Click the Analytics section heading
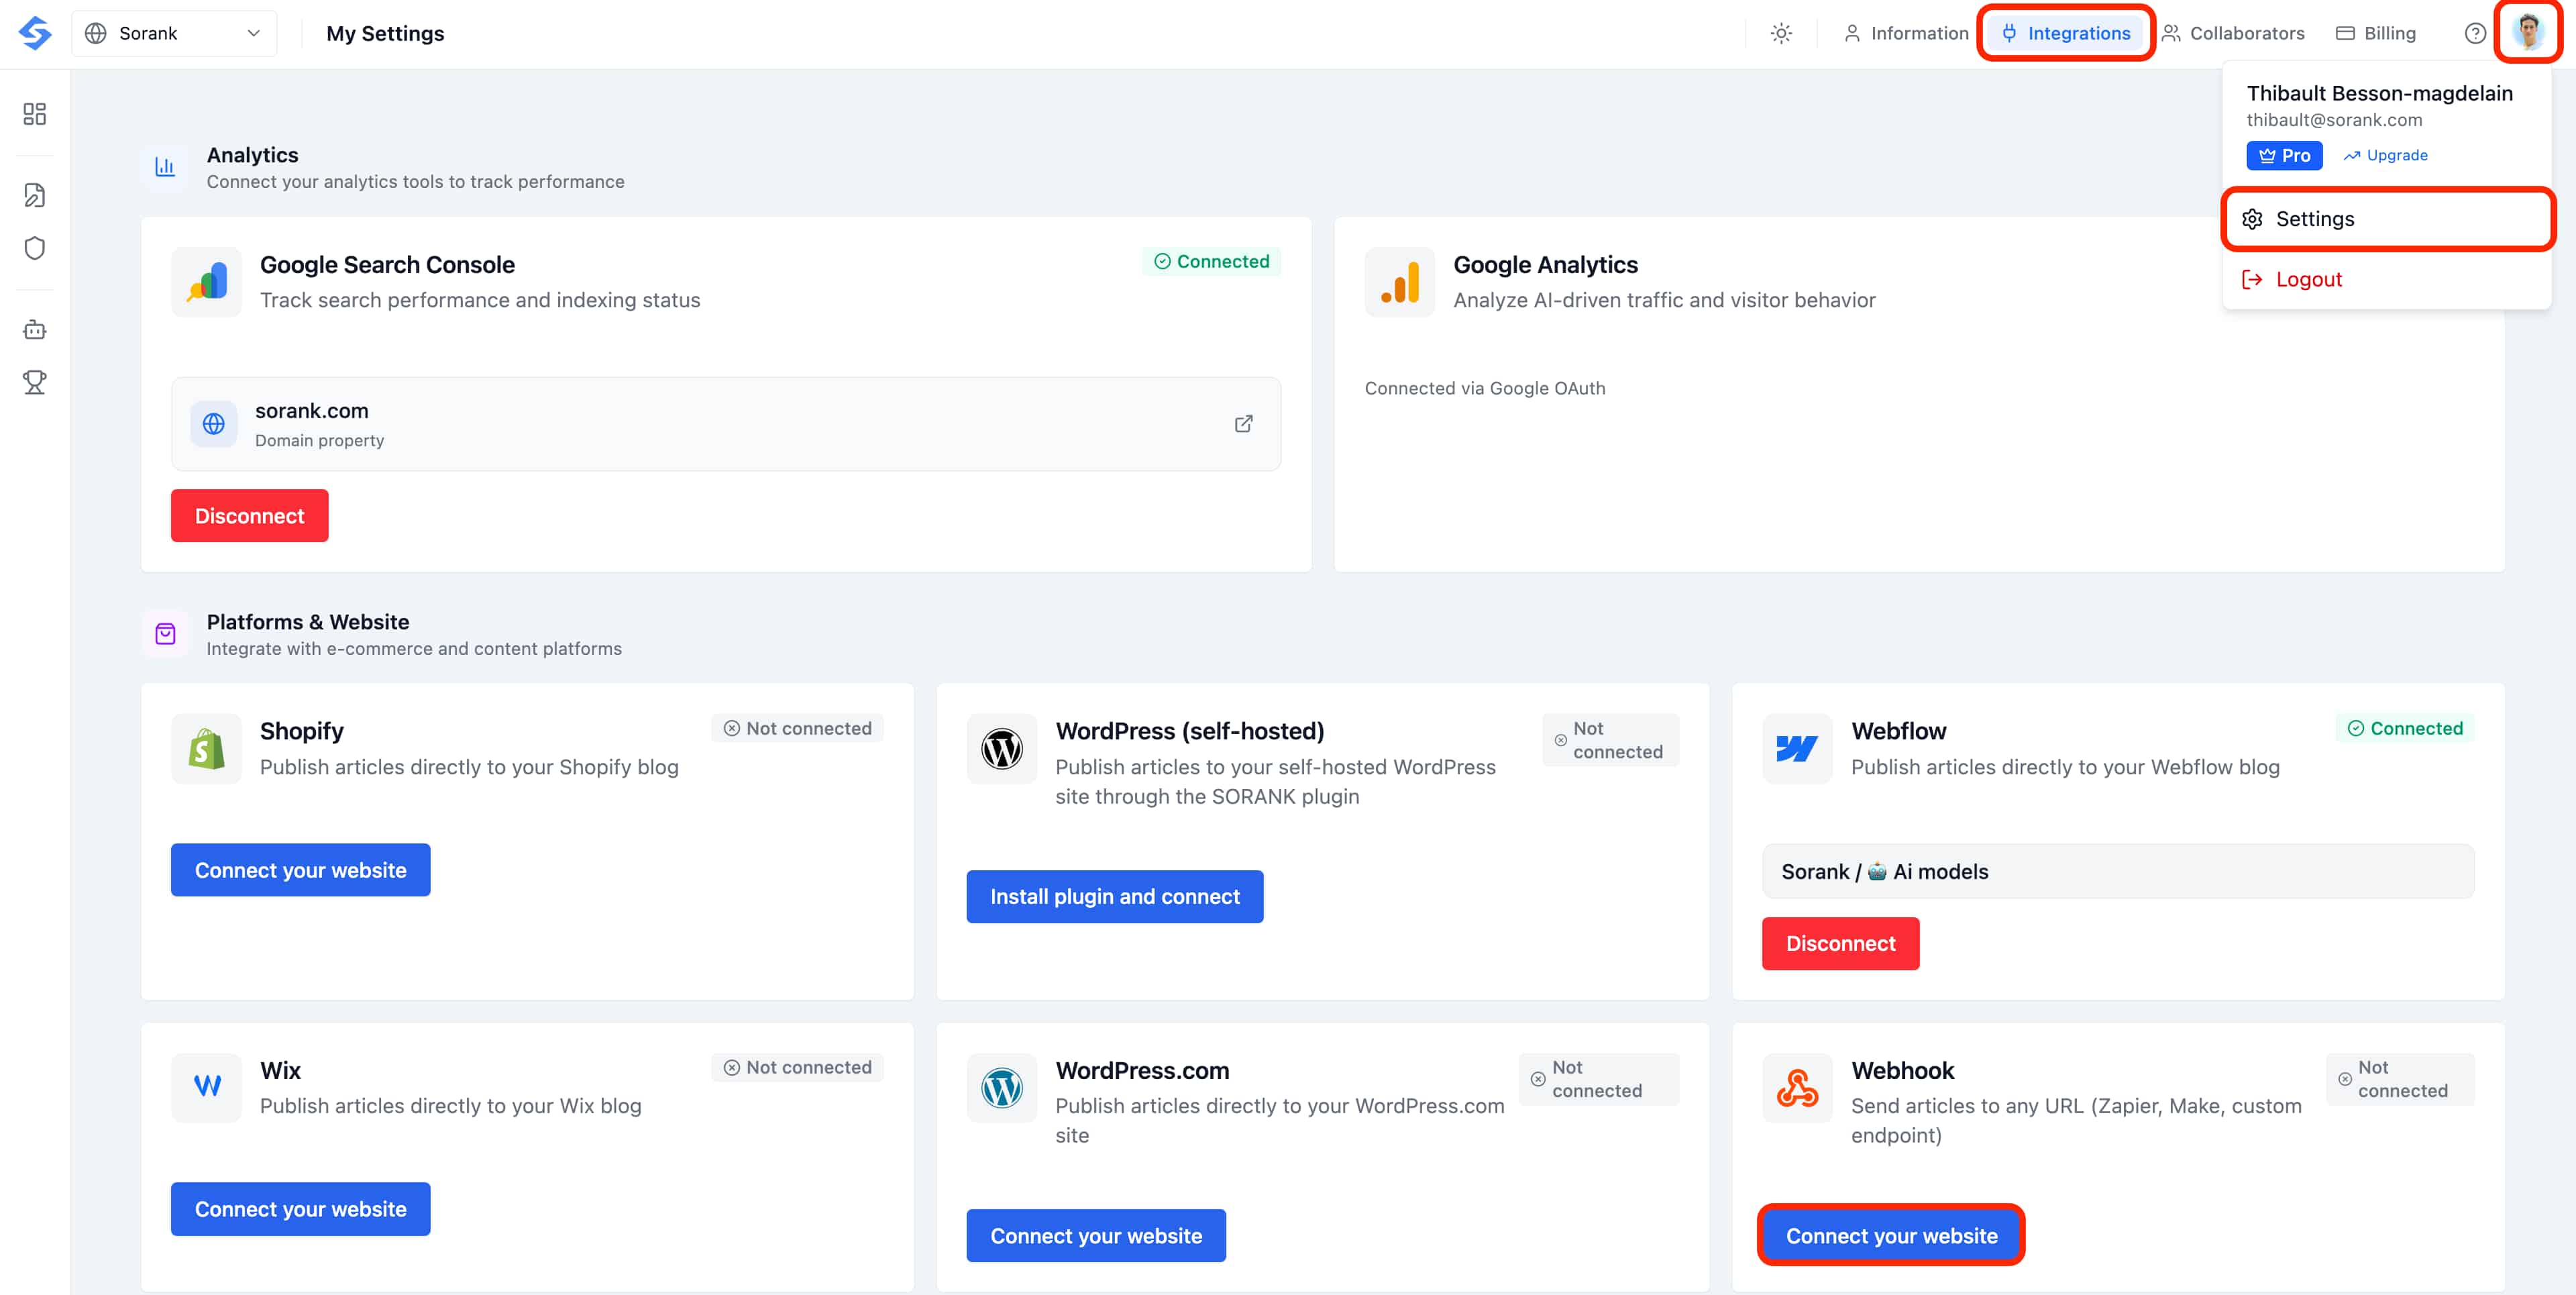This screenshot has width=2576, height=1295. coord(252,155)
